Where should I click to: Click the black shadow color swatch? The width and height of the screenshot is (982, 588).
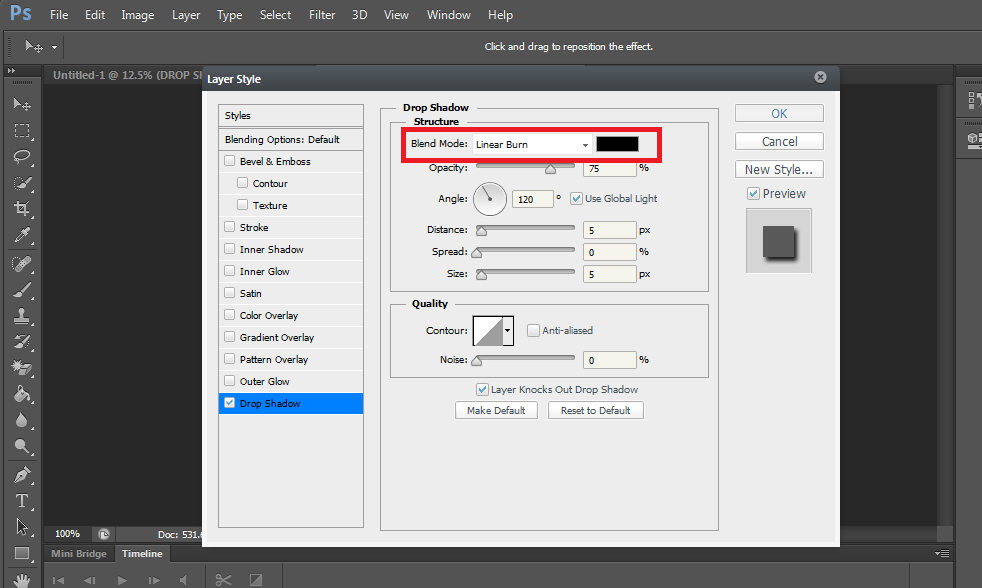(618, 144)
